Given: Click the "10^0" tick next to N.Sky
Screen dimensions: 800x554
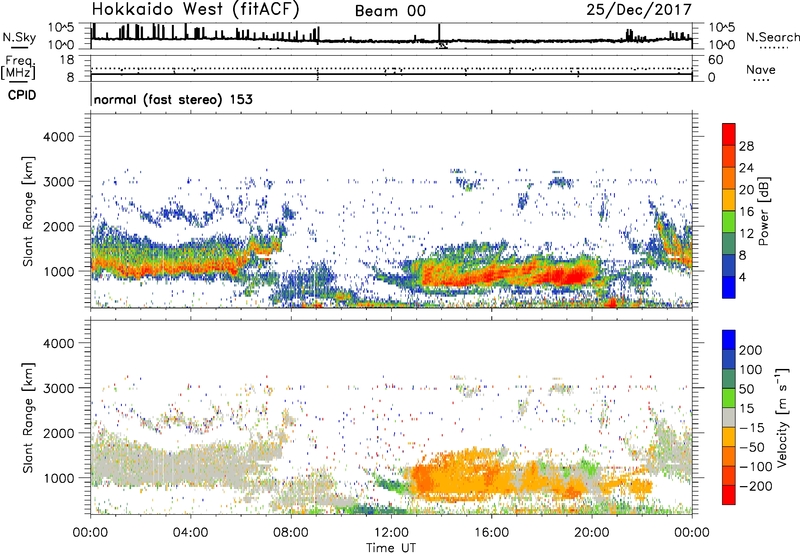Looking at the screenshot, I should pos(61,45).
